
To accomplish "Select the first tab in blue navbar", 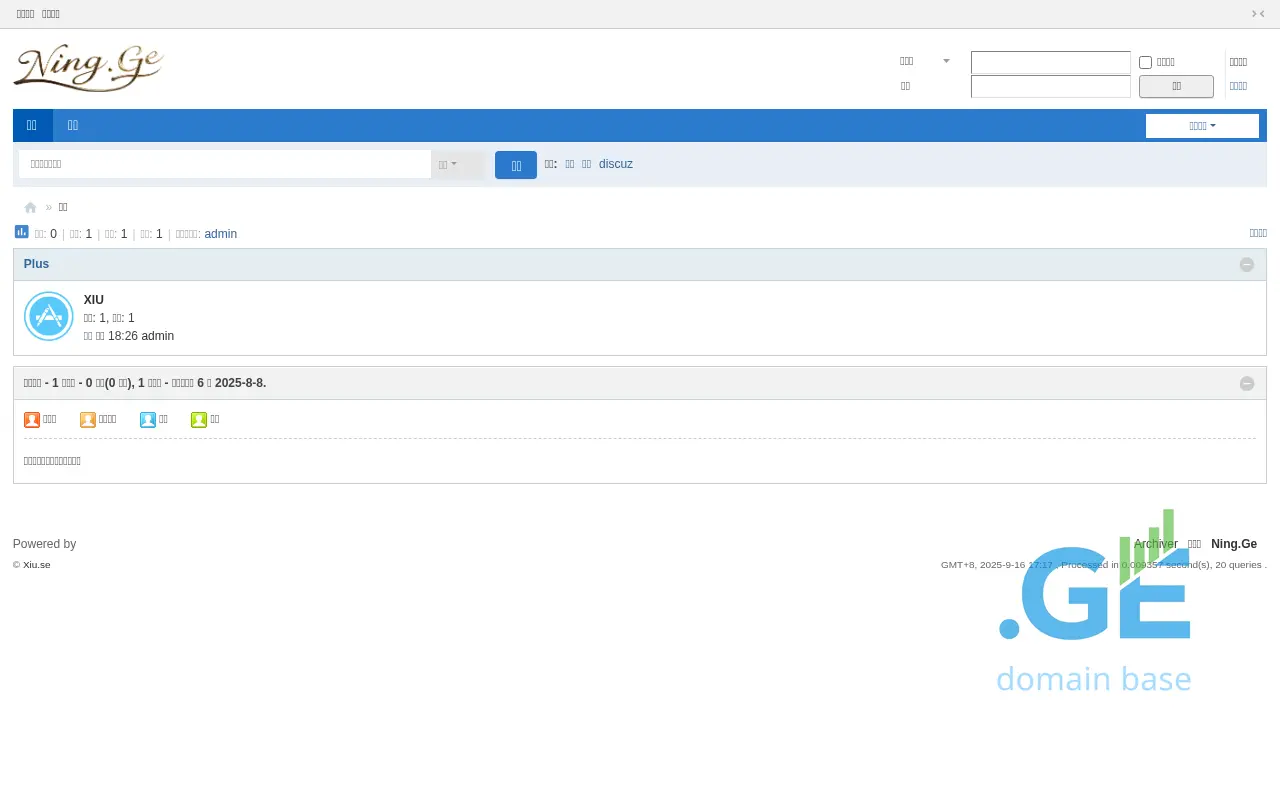I will click(x=32, y=125).
